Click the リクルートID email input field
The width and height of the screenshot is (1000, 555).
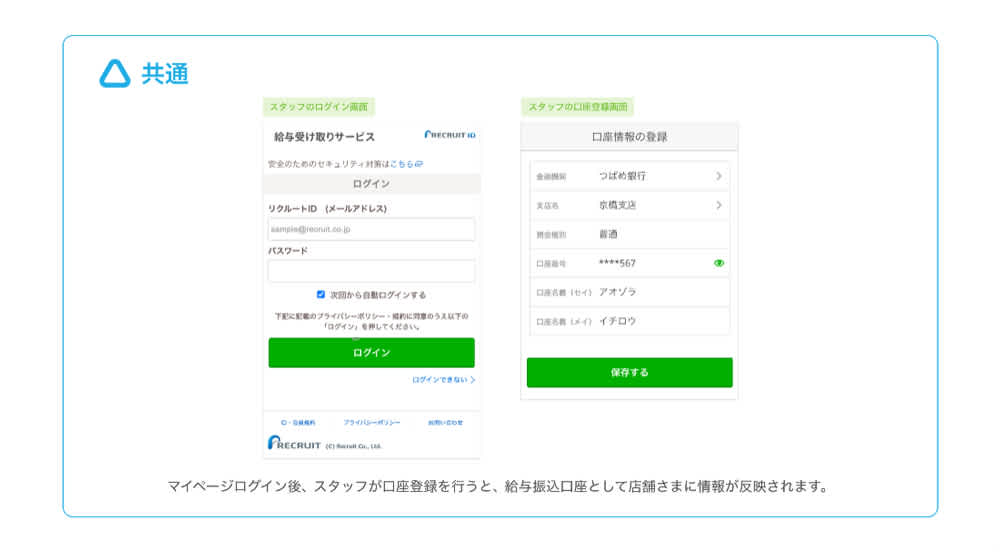[x=371, y=229]
